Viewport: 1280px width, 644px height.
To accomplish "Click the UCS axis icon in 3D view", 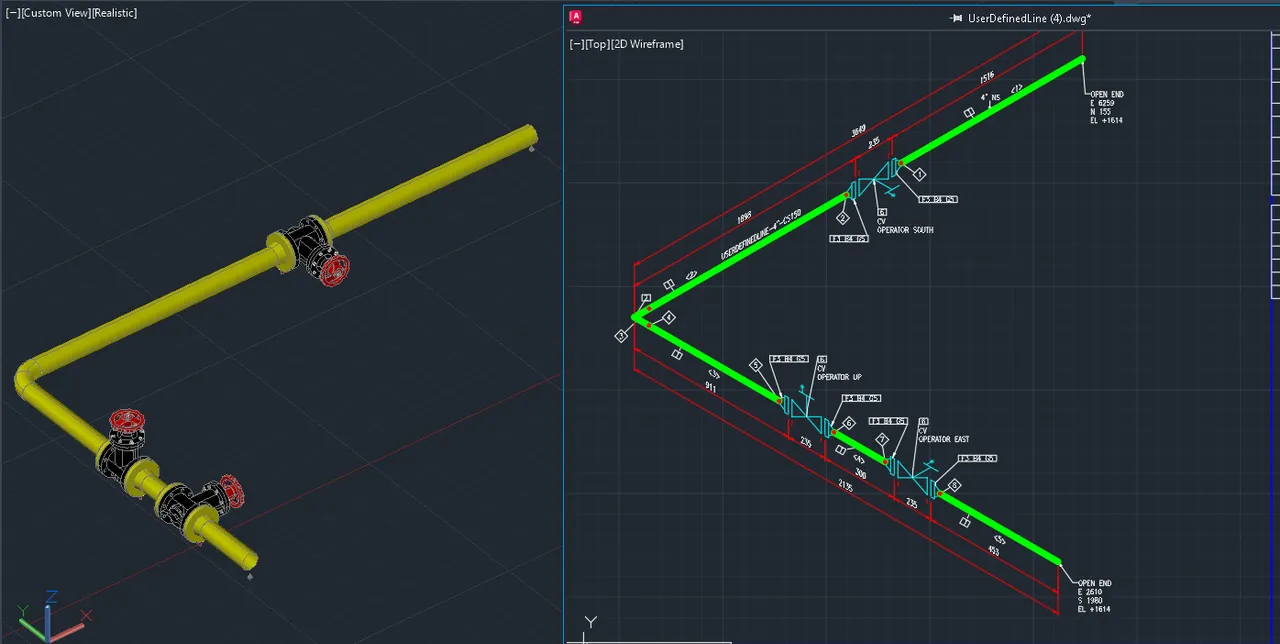I will click(x=48, y=615).
